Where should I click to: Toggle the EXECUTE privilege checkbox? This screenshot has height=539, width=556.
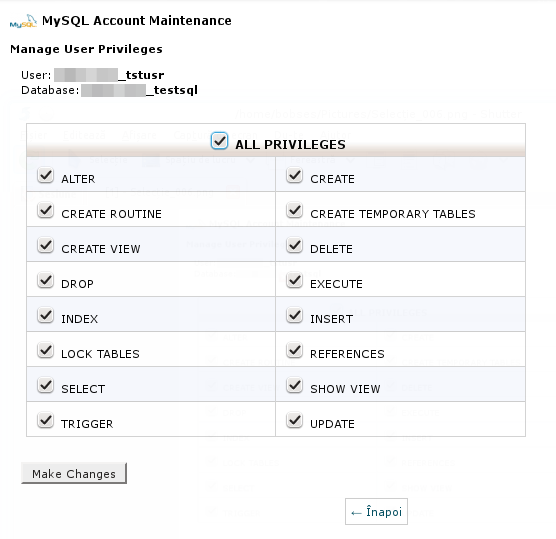click(295, 280)
